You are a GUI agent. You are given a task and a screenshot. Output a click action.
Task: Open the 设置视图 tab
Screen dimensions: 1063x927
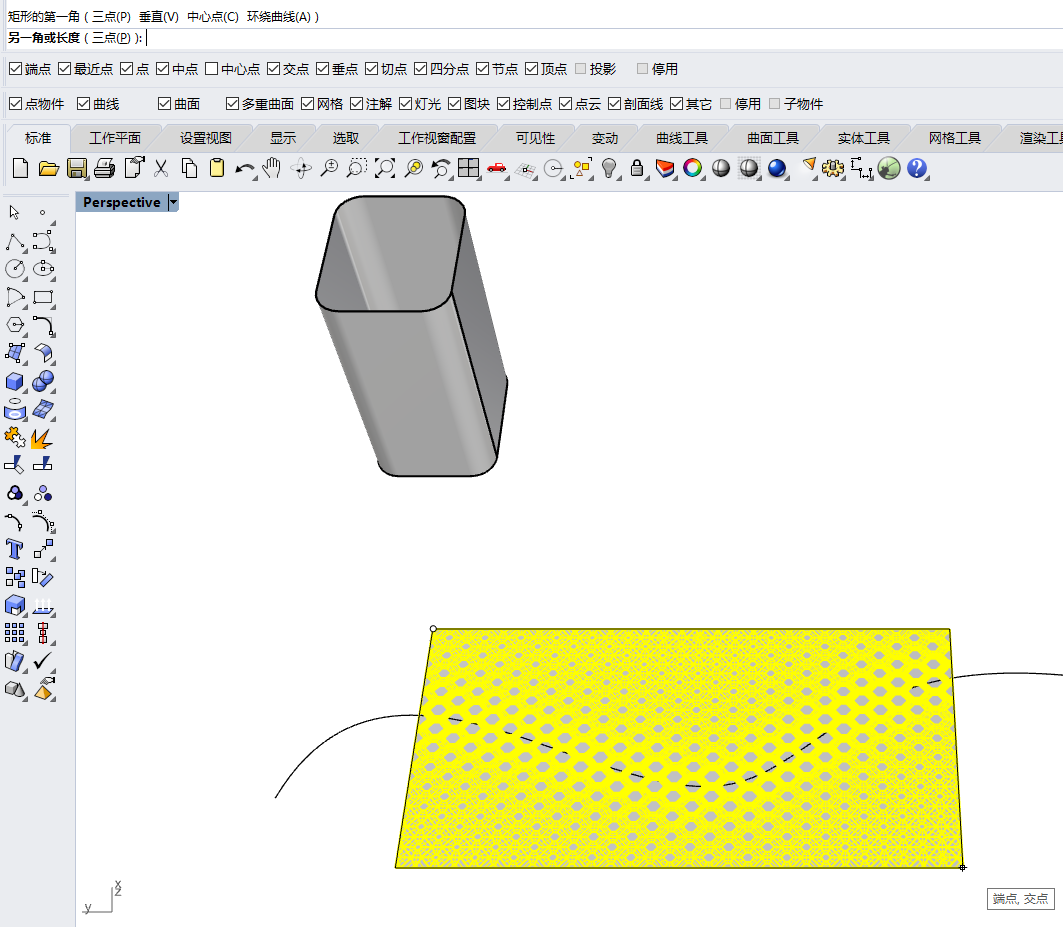tap(205, 138)
